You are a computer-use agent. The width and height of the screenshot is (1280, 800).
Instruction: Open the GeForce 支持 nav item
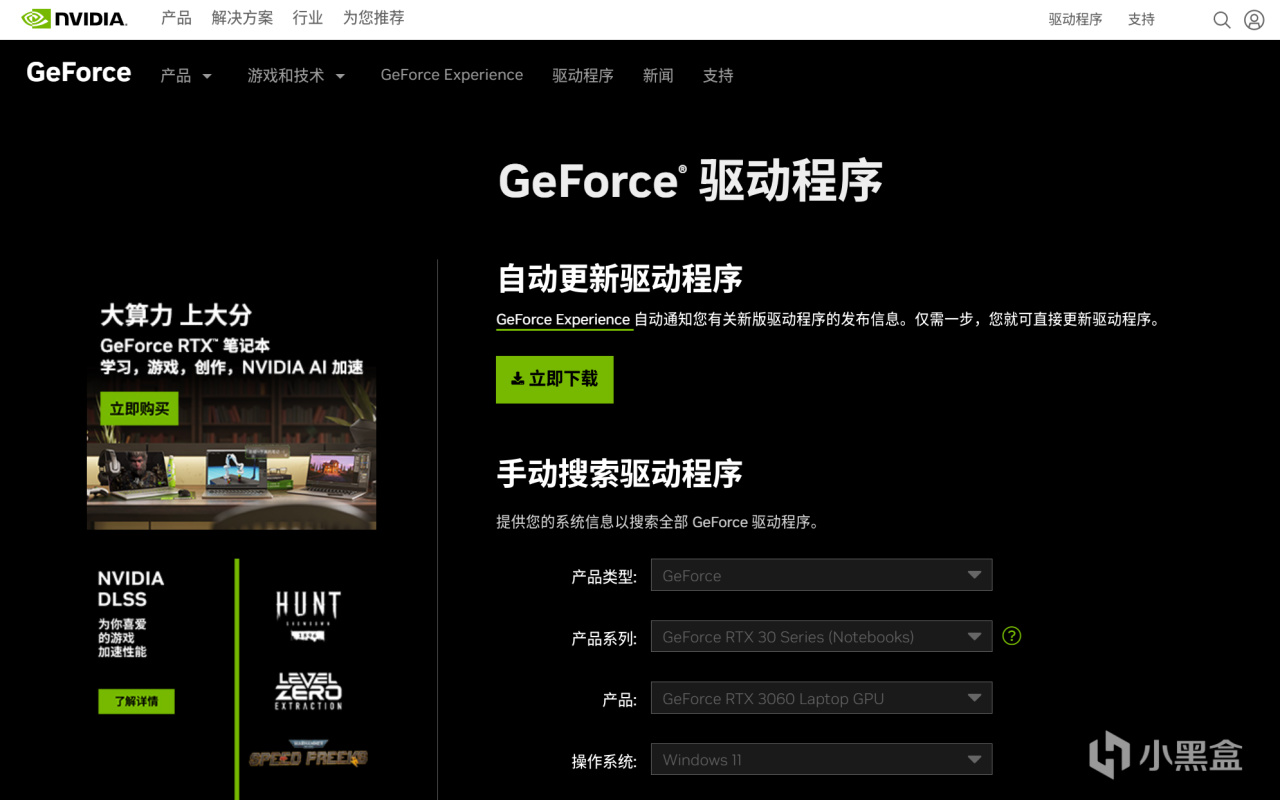click(718, 75)
